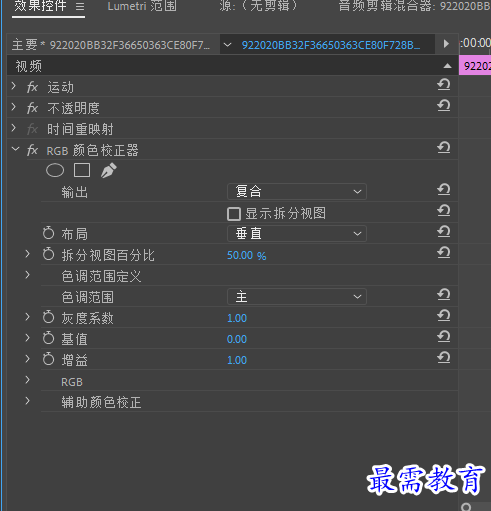The image size is (491, 511).
Task: Expand the 不透明度 effect
Action: (x=14, y=107)
